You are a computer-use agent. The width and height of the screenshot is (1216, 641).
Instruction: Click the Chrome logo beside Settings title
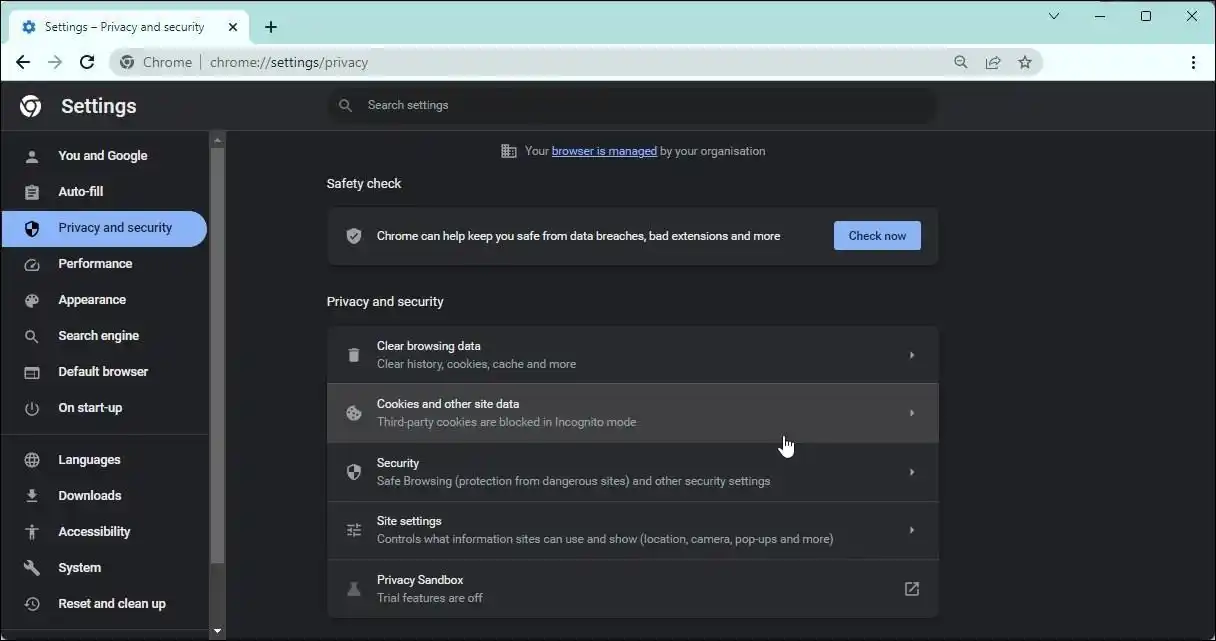(x=31, y=106)
